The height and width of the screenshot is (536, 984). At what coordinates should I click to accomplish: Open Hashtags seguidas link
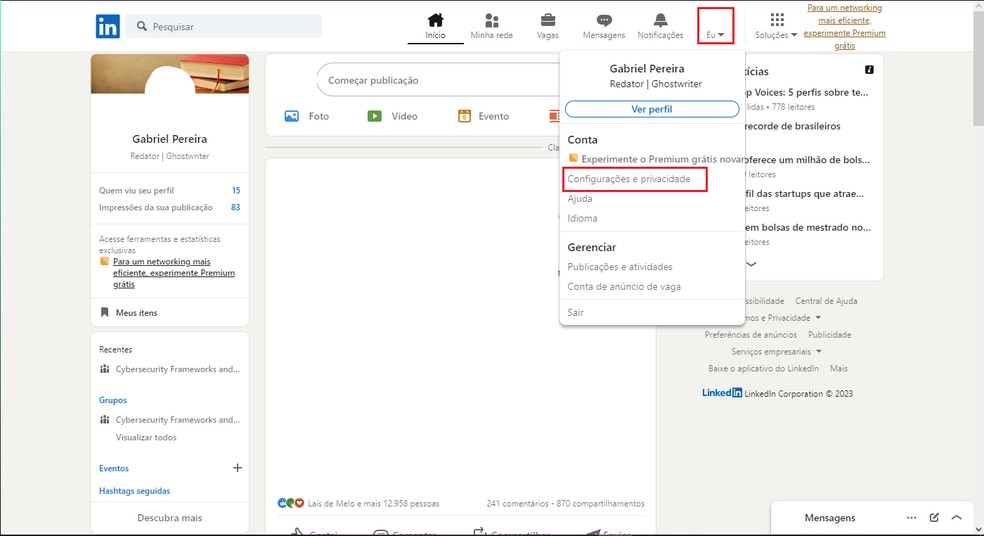[x=134, y=491]
